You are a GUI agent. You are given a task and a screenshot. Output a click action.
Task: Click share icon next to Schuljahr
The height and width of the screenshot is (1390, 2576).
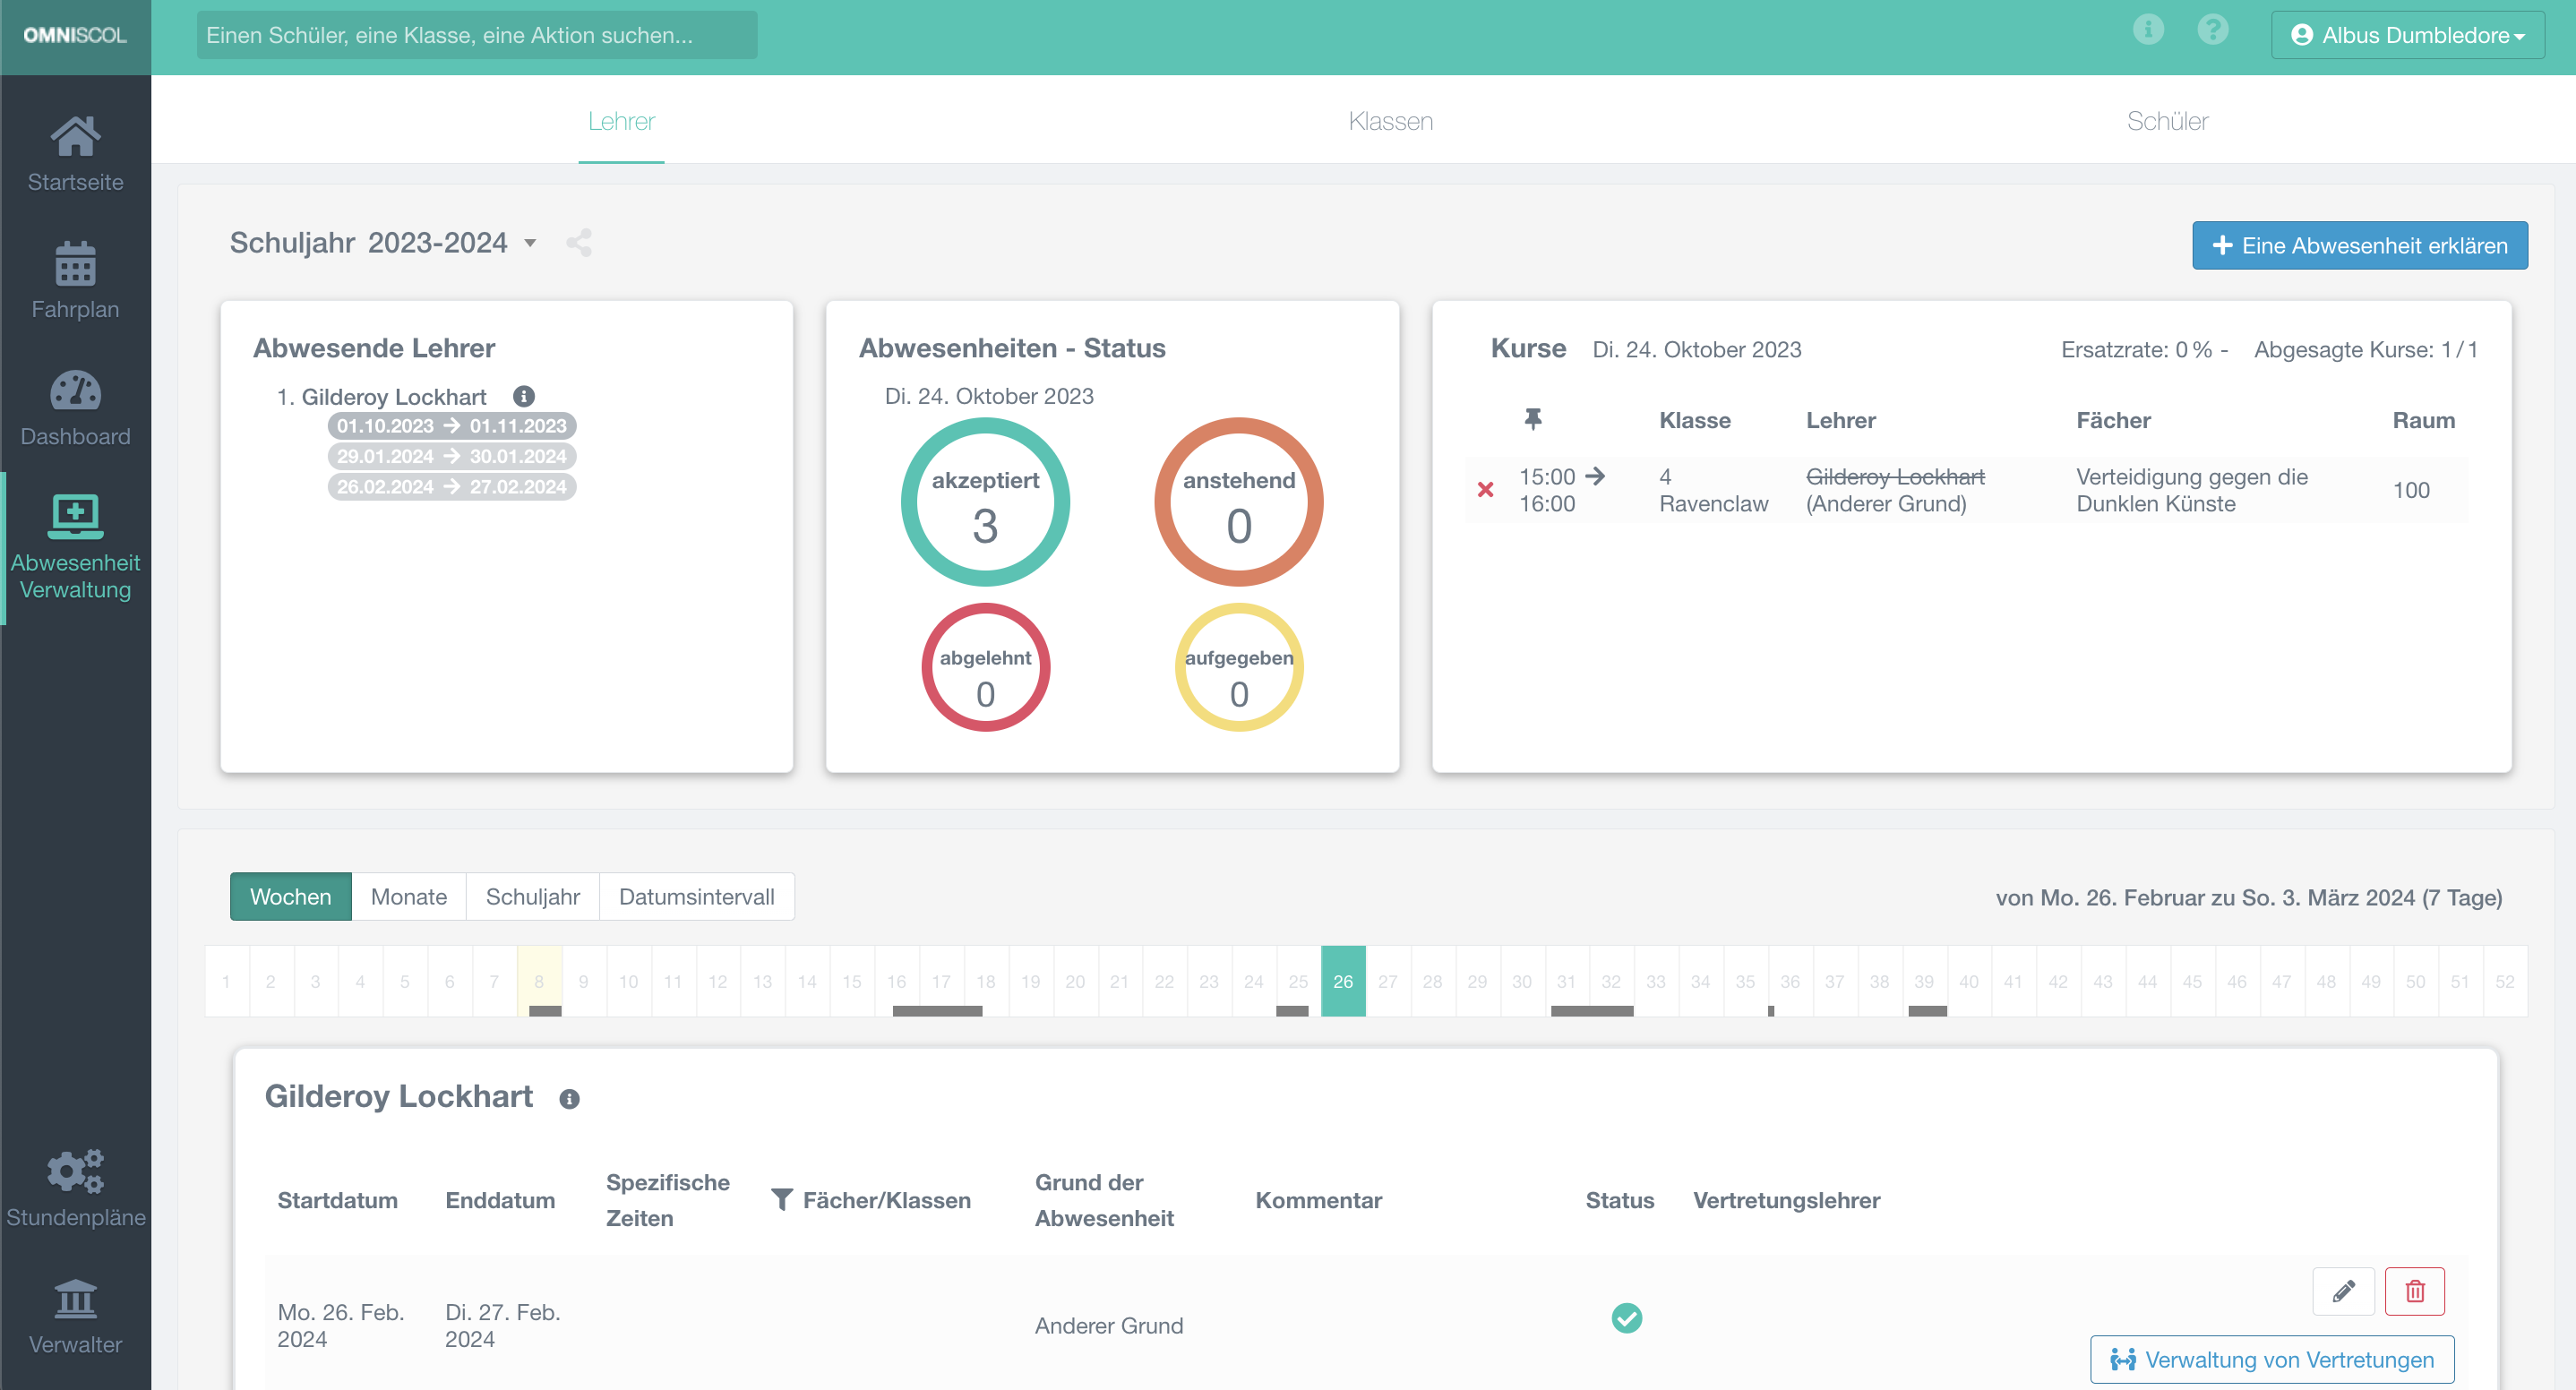pyautogui.click(x=579, y=243)
